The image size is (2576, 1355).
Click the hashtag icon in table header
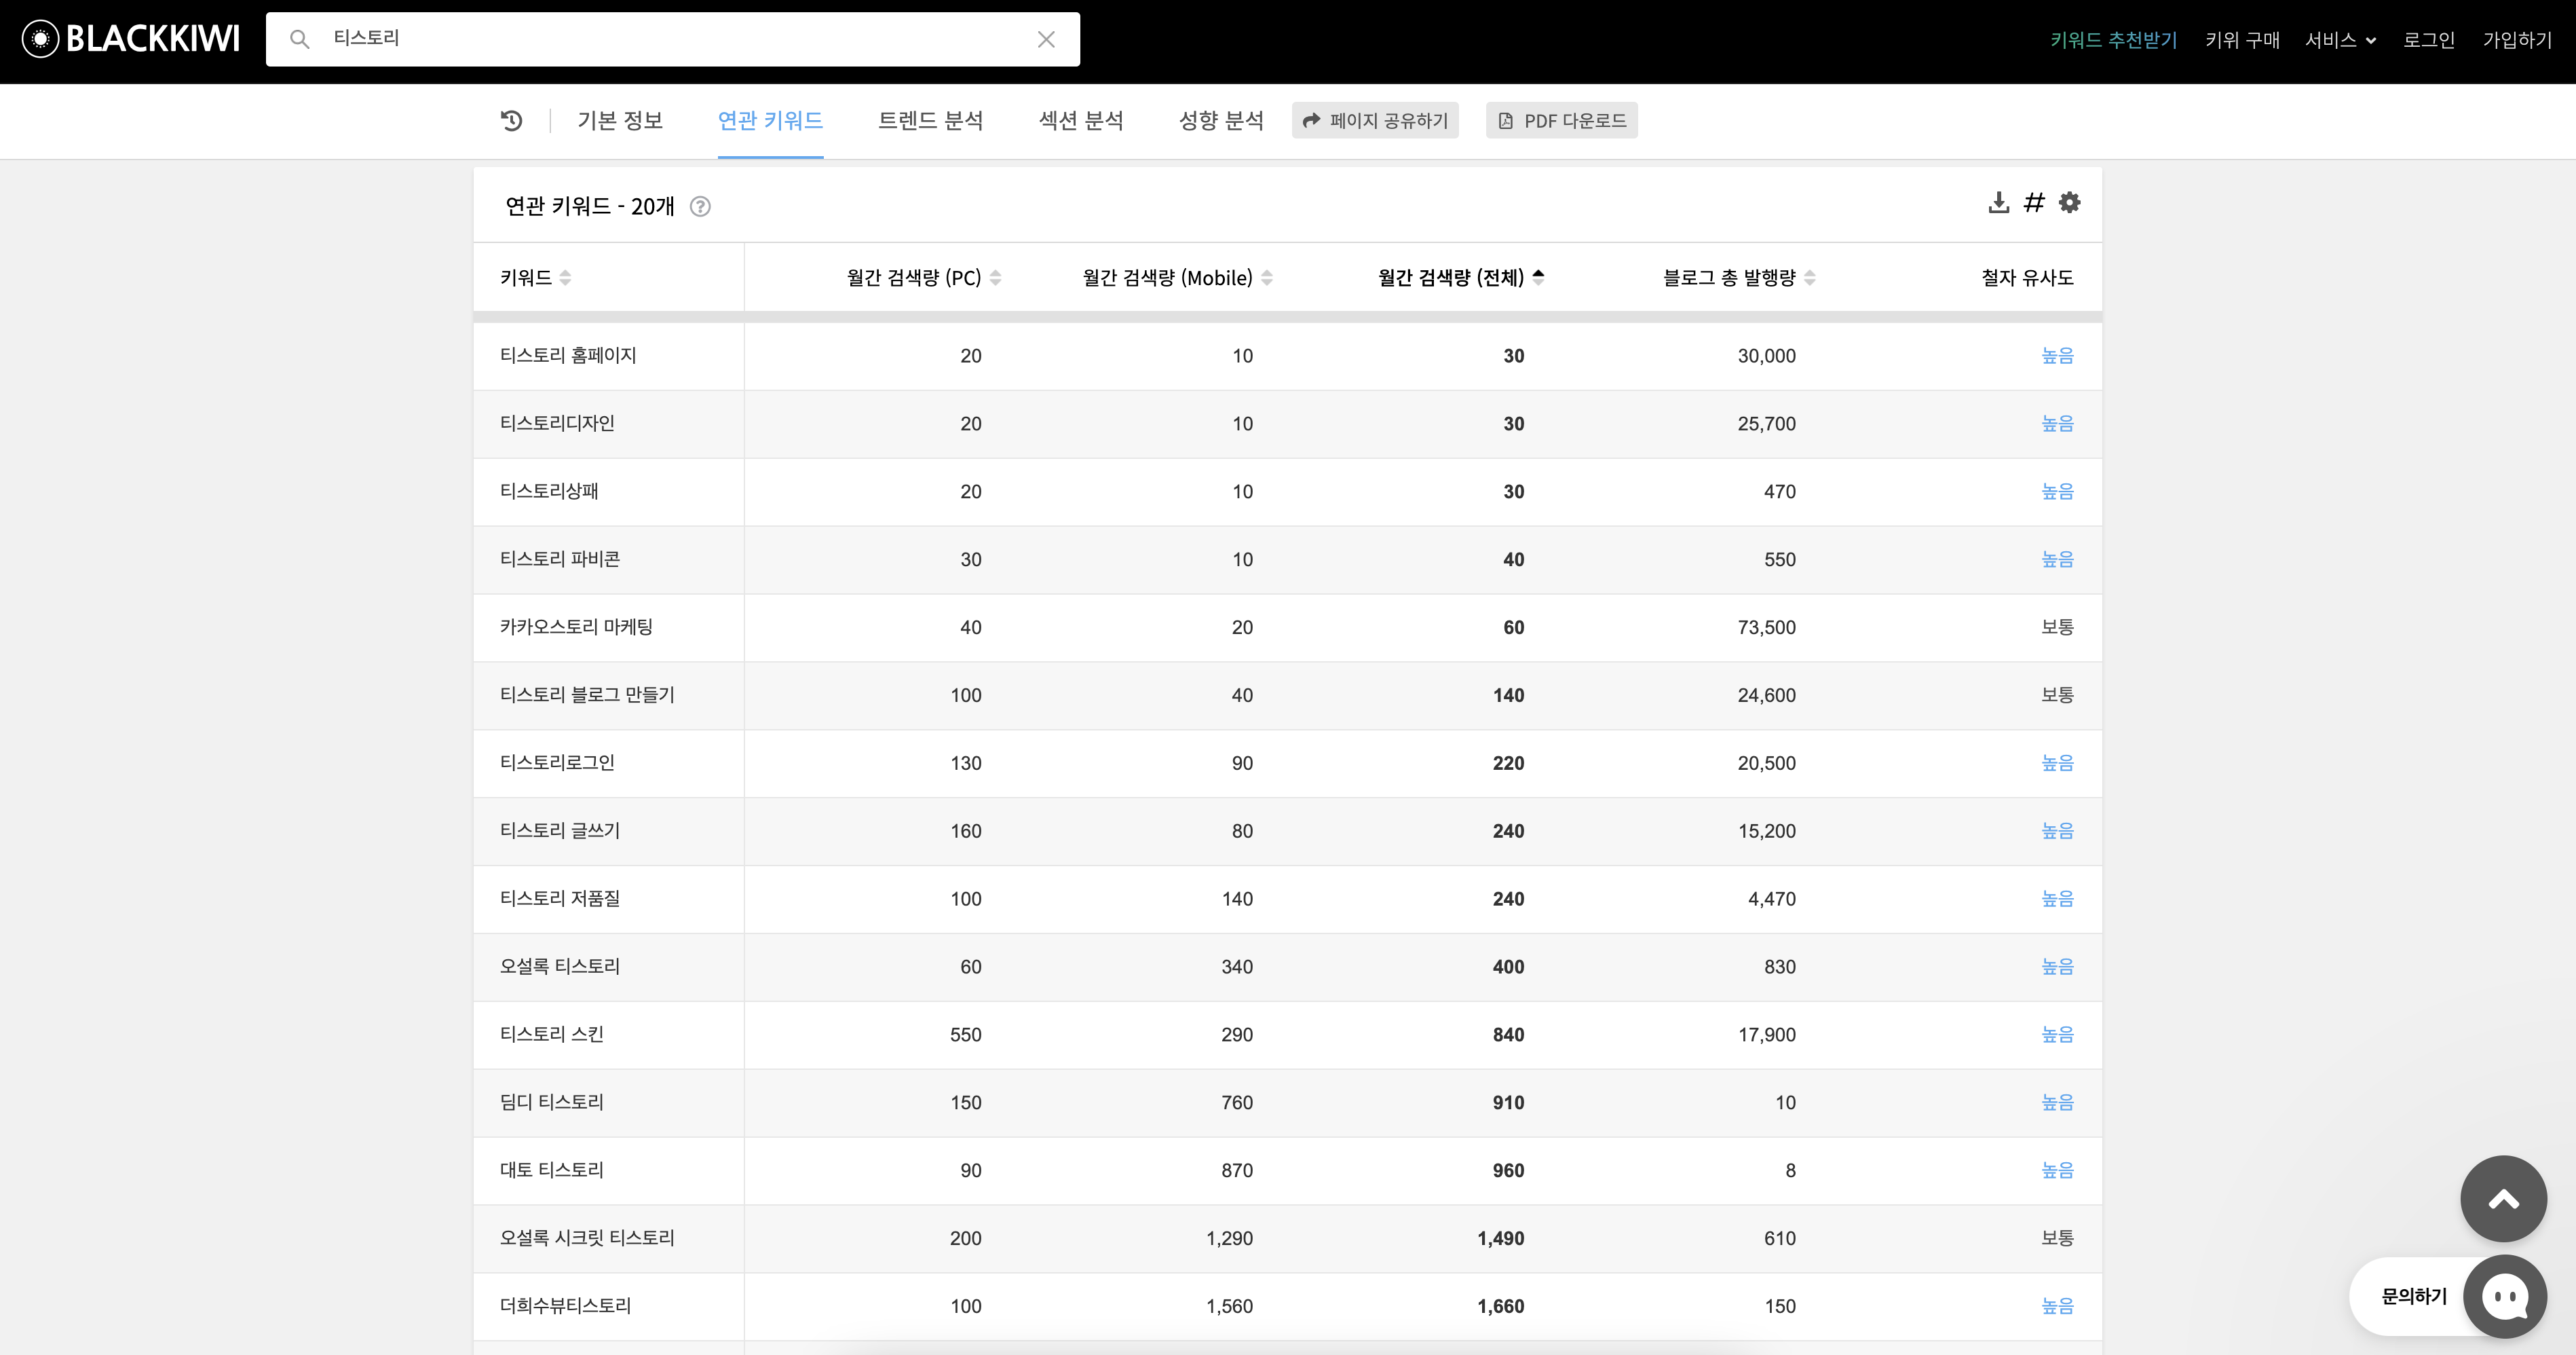pos(2034,203)
